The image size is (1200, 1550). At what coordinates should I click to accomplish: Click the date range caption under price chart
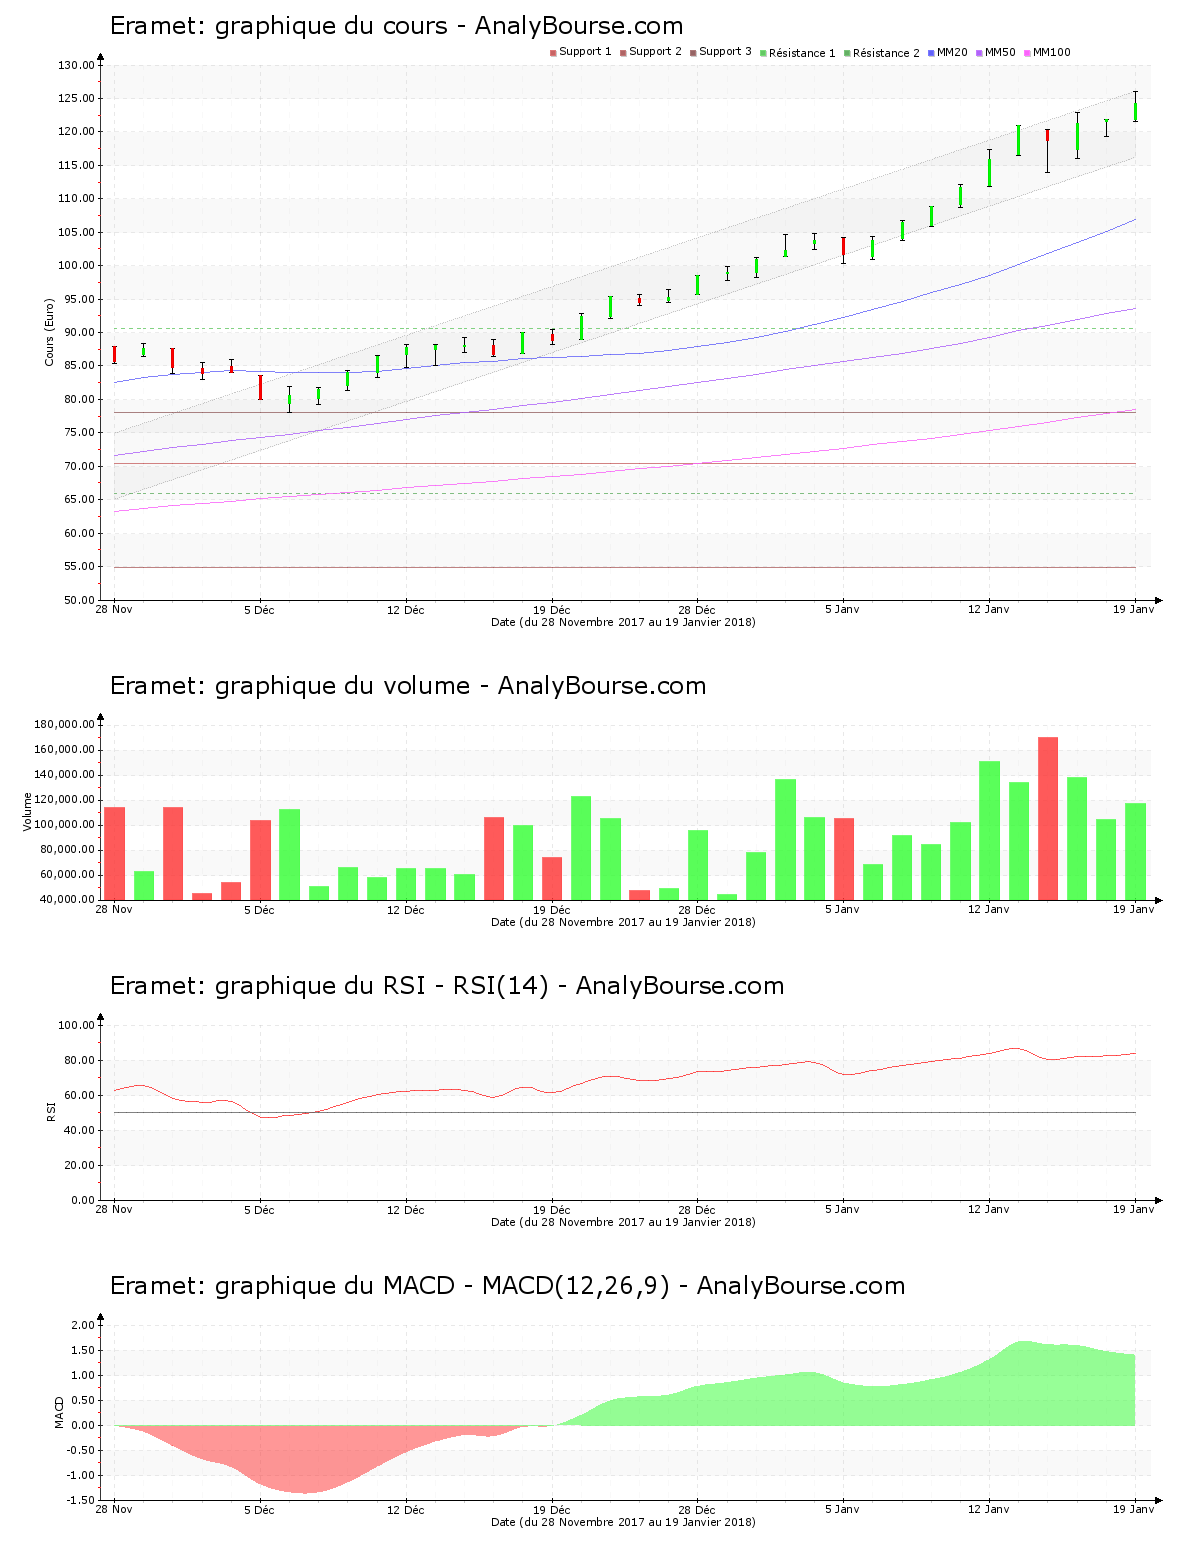pos(623,622)
